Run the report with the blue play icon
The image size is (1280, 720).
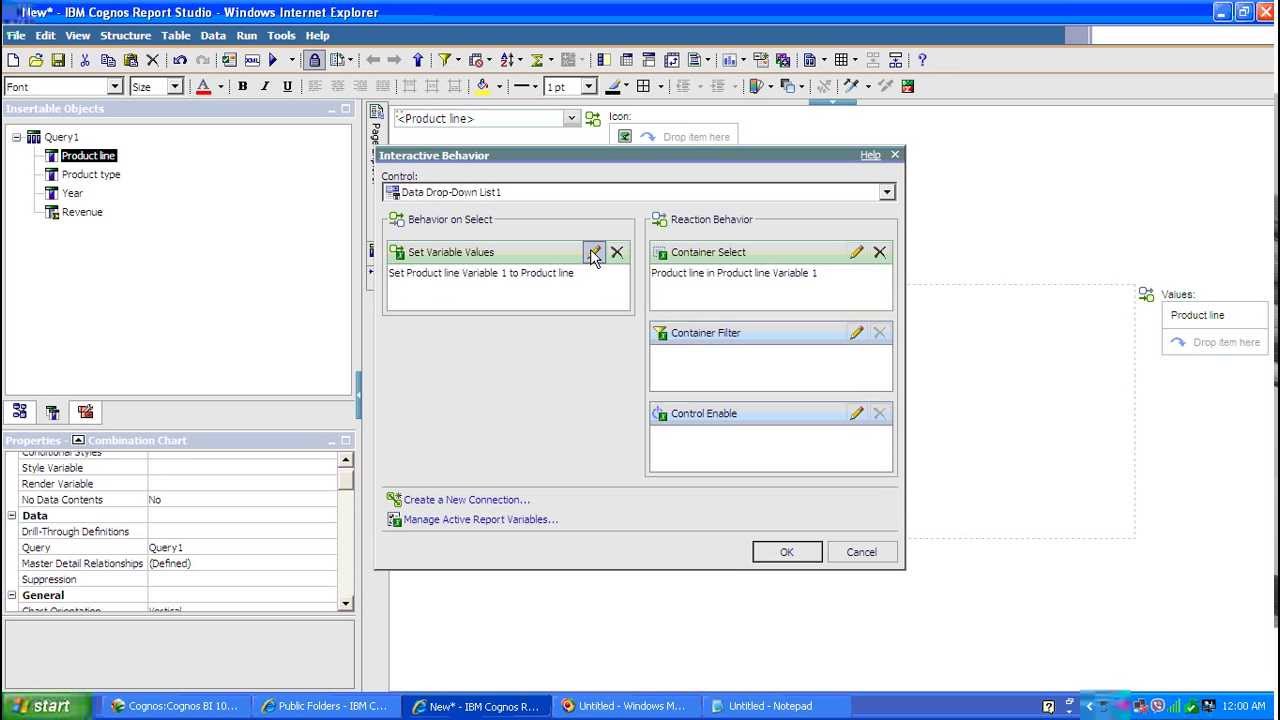273,60
